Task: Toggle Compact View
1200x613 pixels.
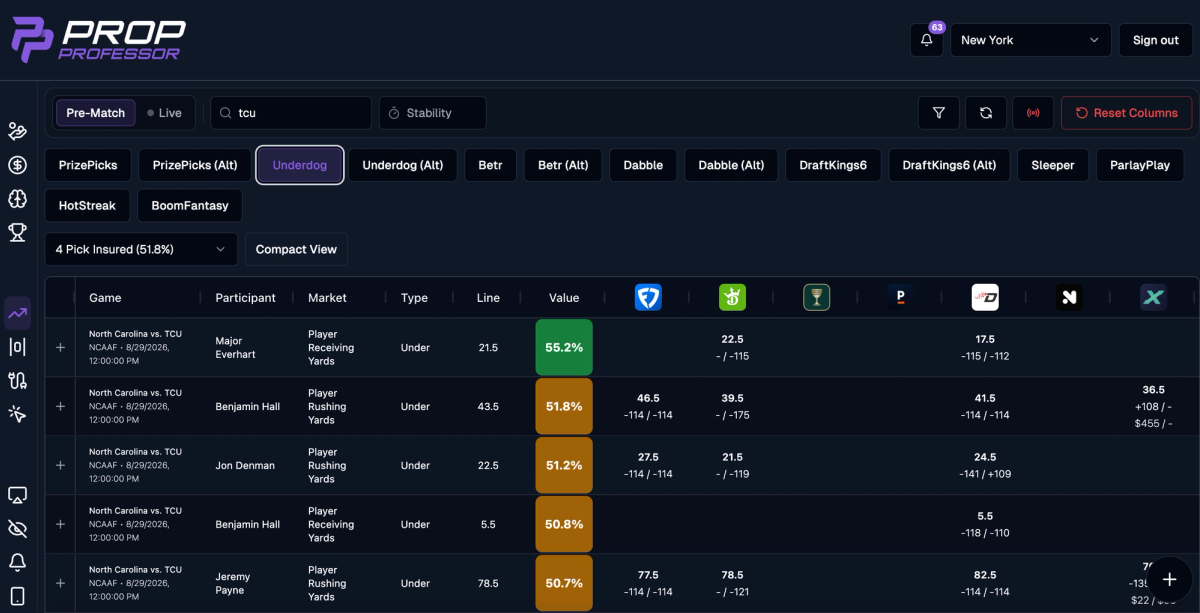Action: 296,249
